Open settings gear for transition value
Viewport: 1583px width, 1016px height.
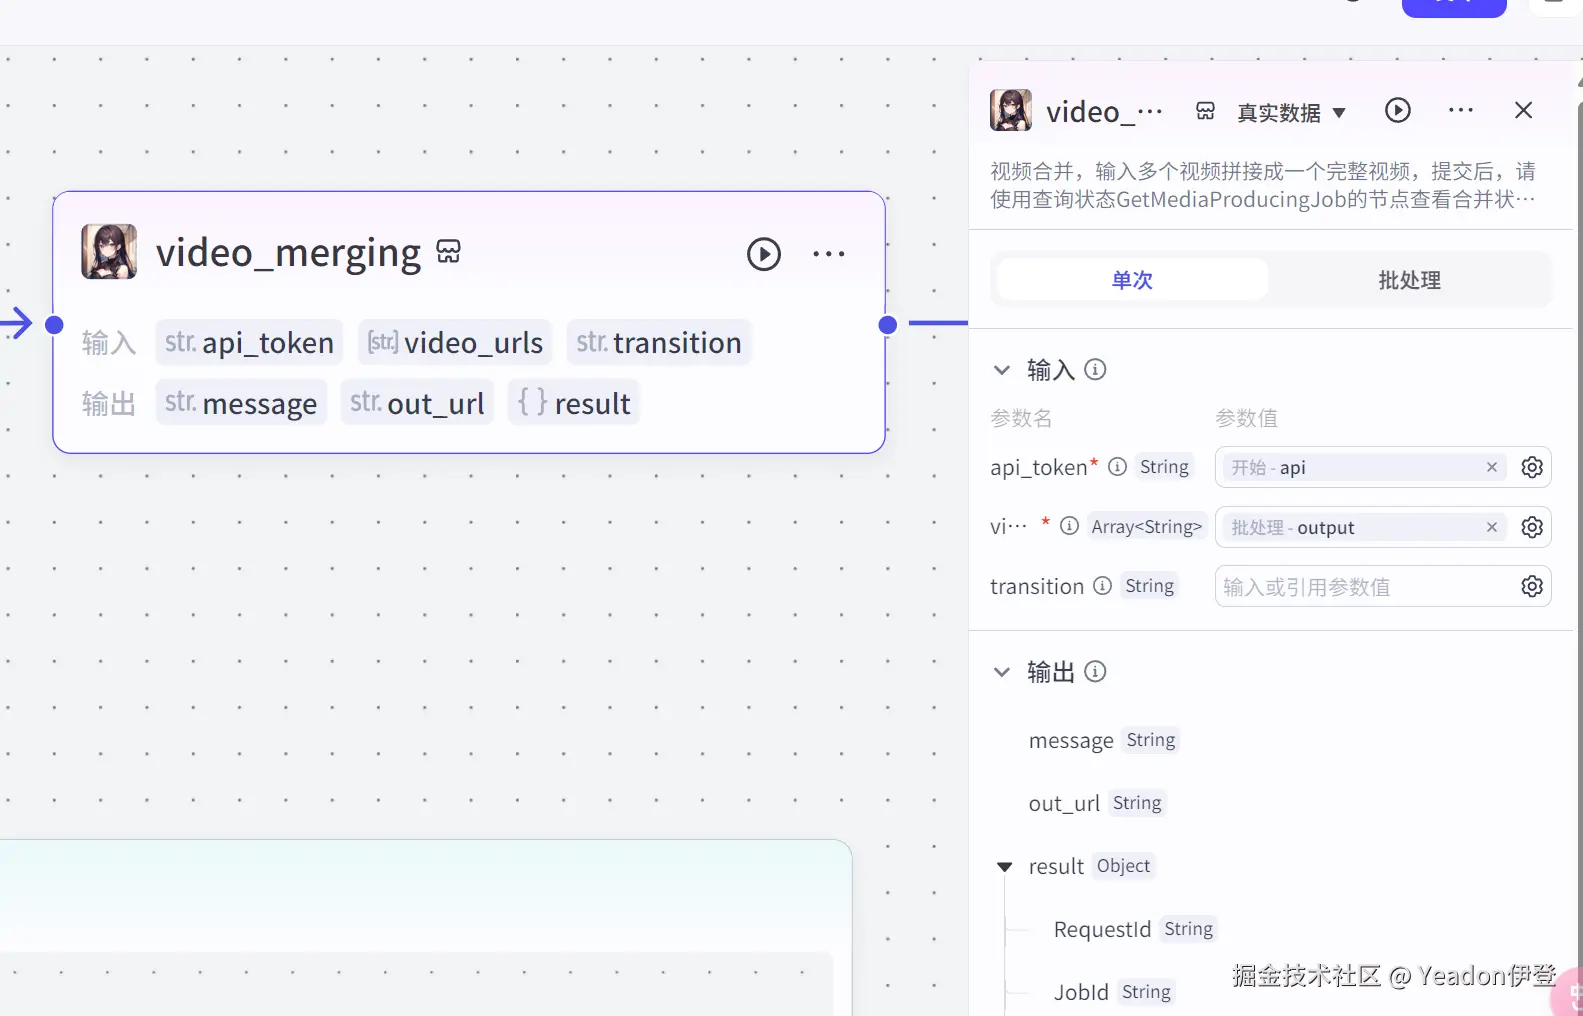pos(1532,586)
